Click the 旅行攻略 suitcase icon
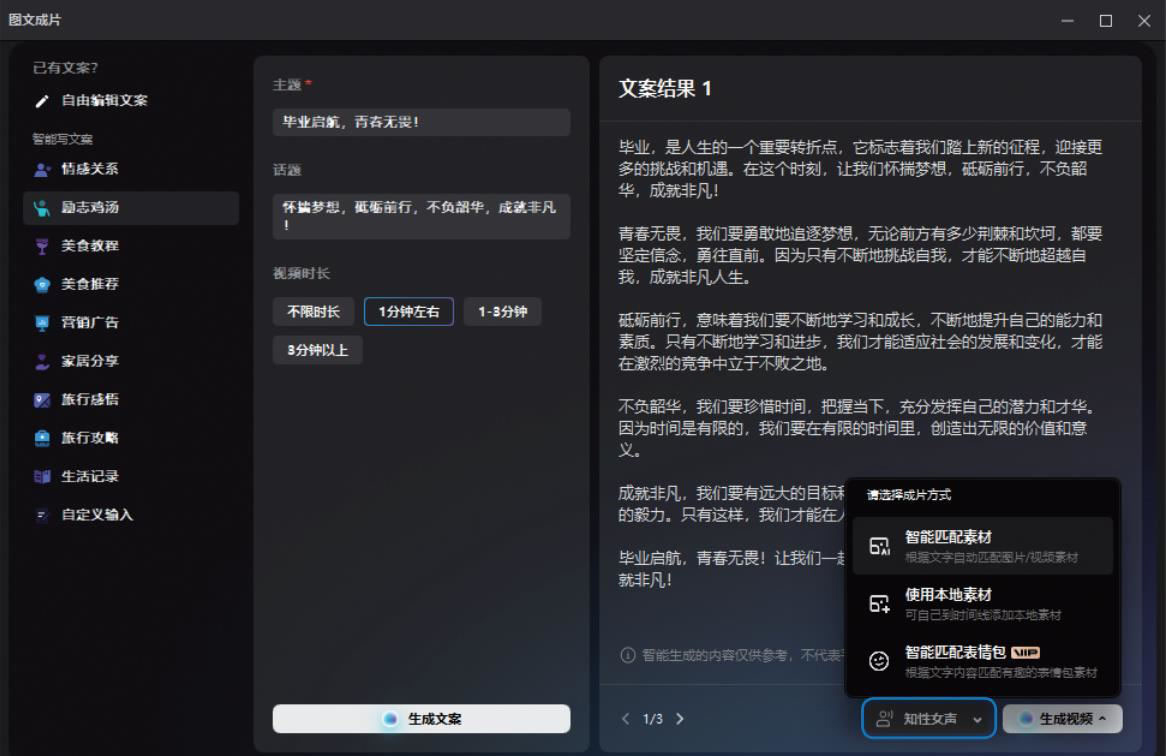Image resolution: width=1166 pixels, height=756 pixels. click(x=42, y=439)
